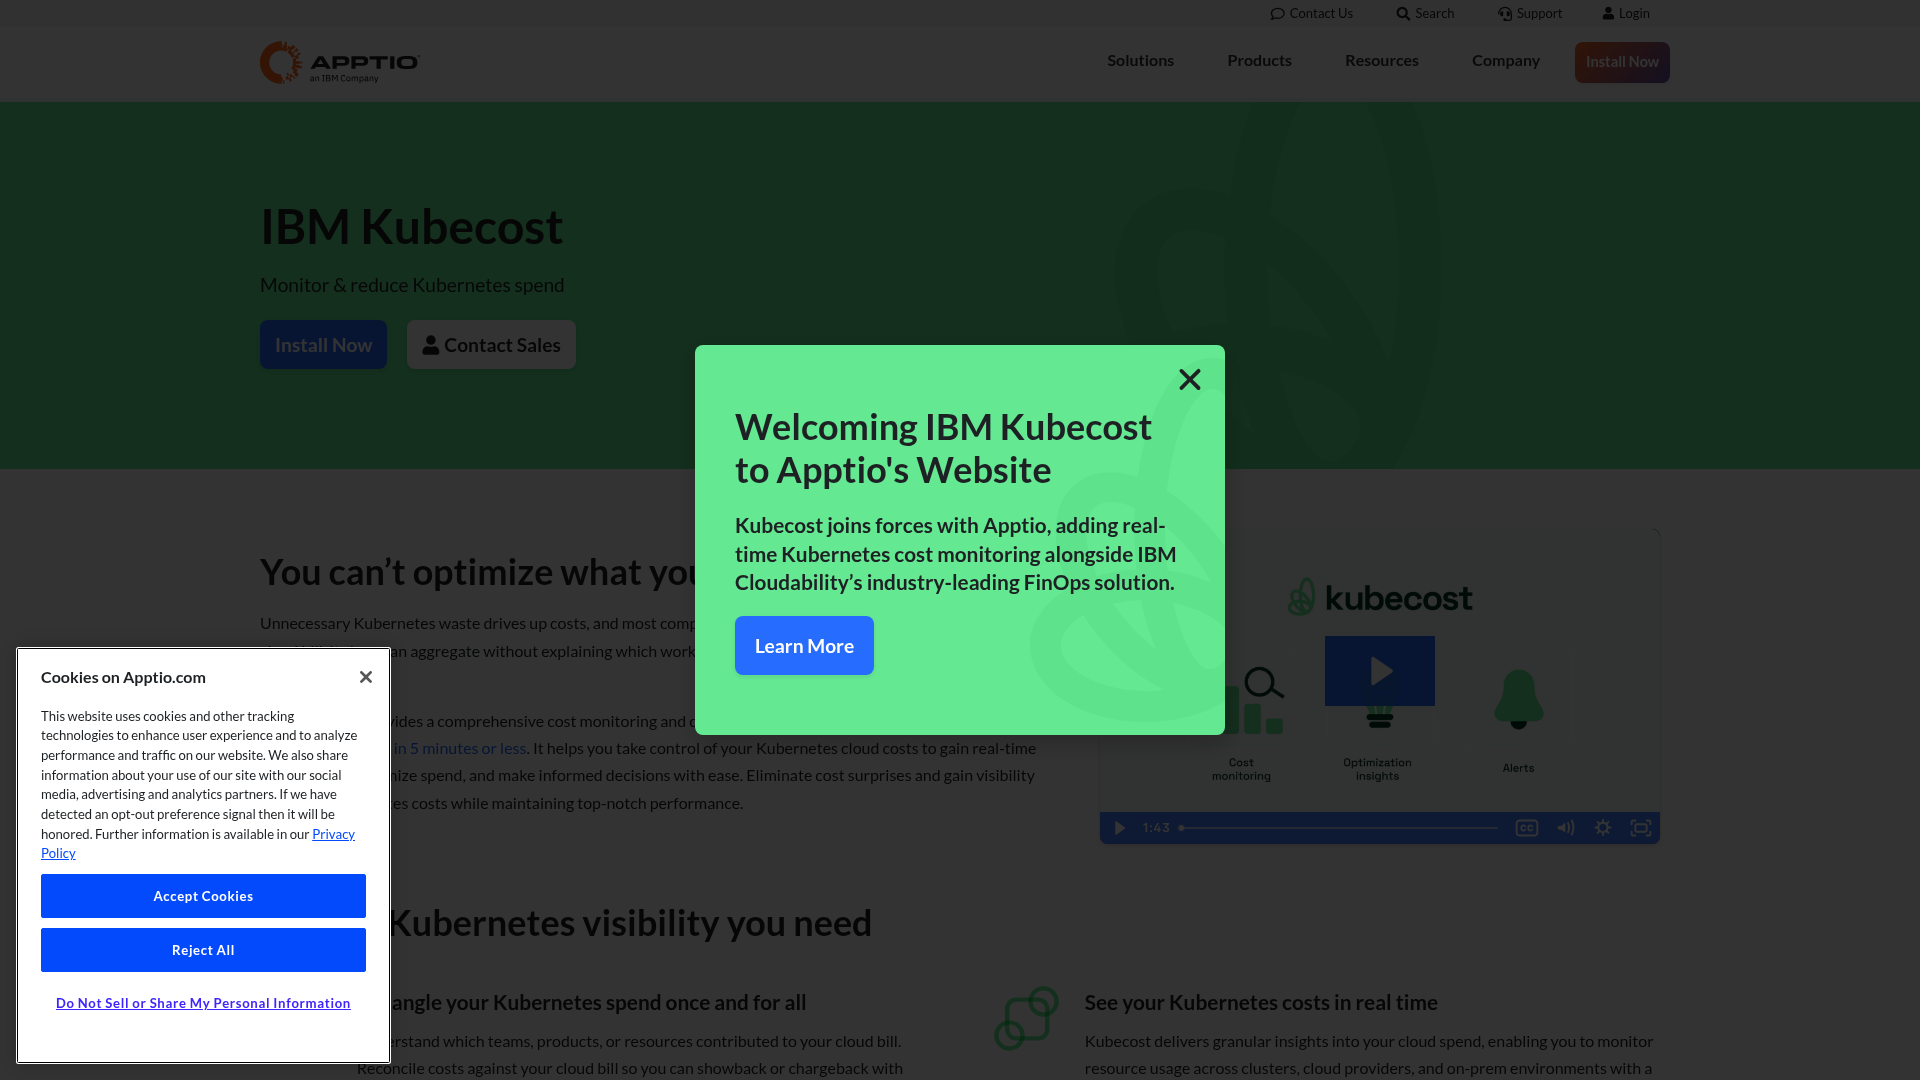
Task: Open the Resources navigation menu
Action: point(1381,61)
